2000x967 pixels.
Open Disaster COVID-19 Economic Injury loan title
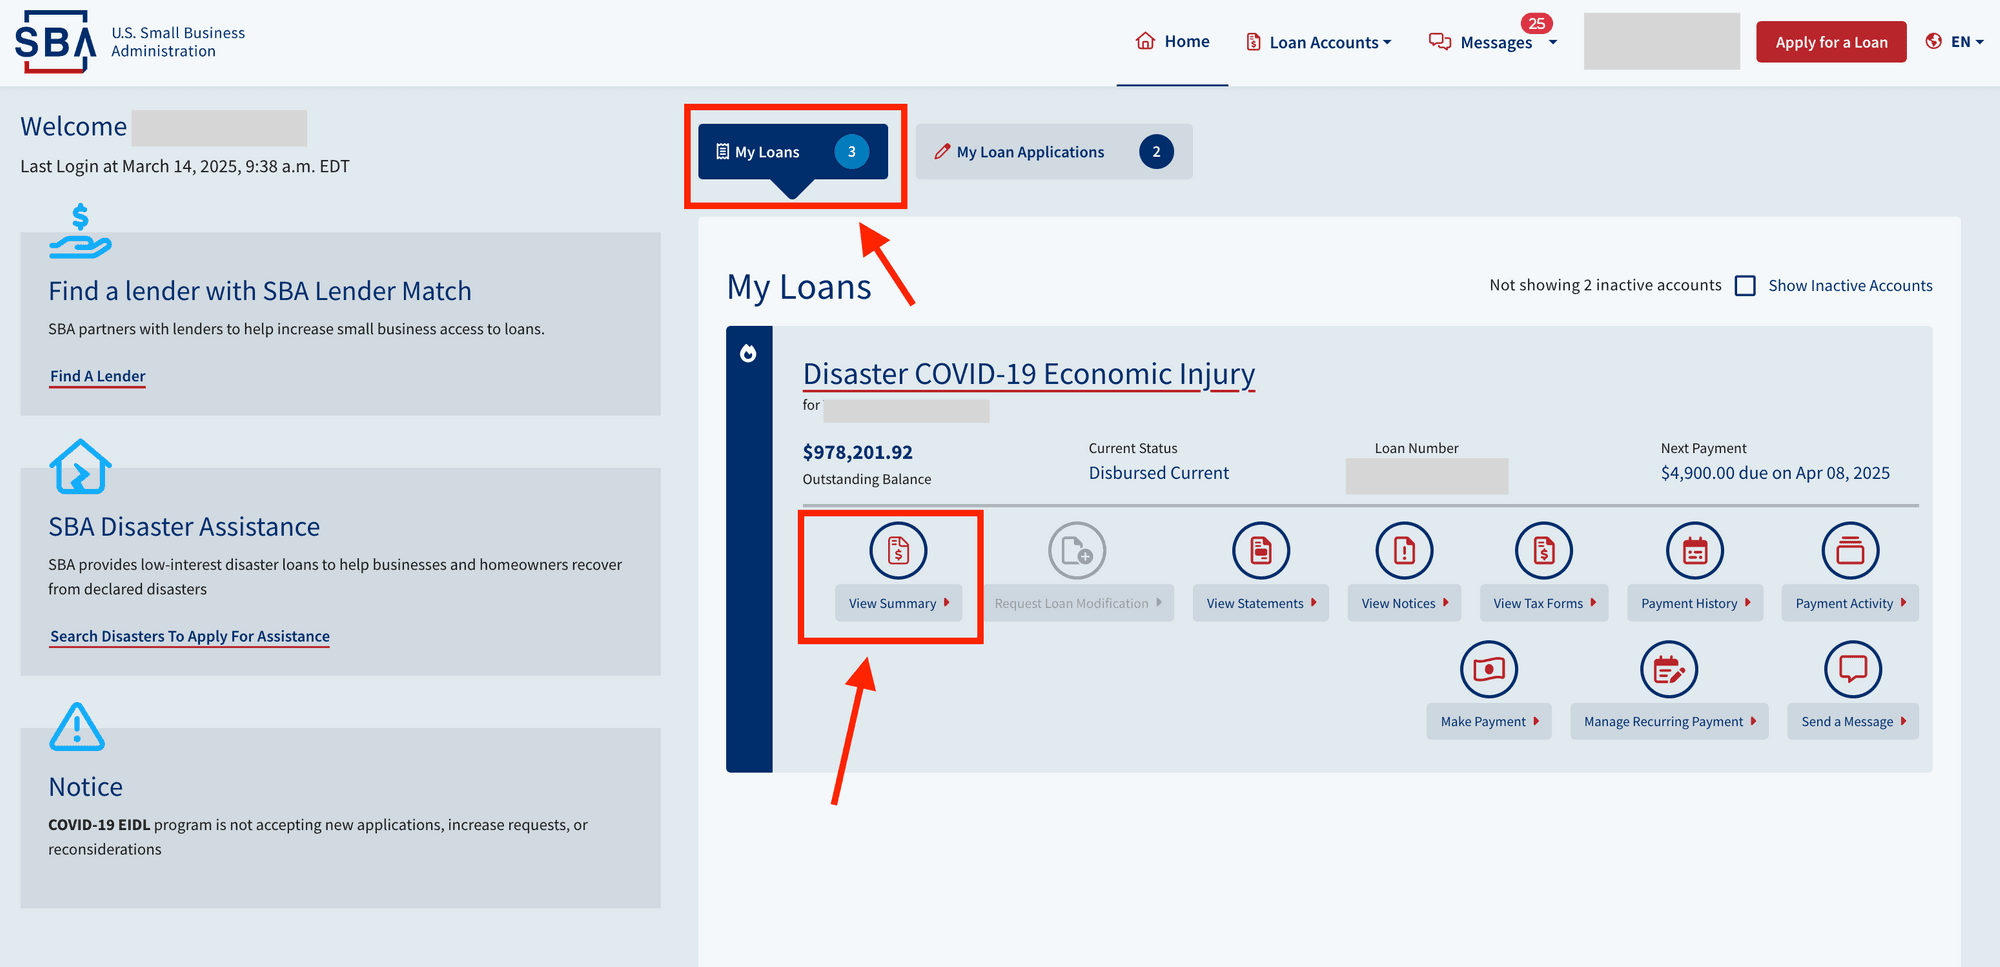1028,374
